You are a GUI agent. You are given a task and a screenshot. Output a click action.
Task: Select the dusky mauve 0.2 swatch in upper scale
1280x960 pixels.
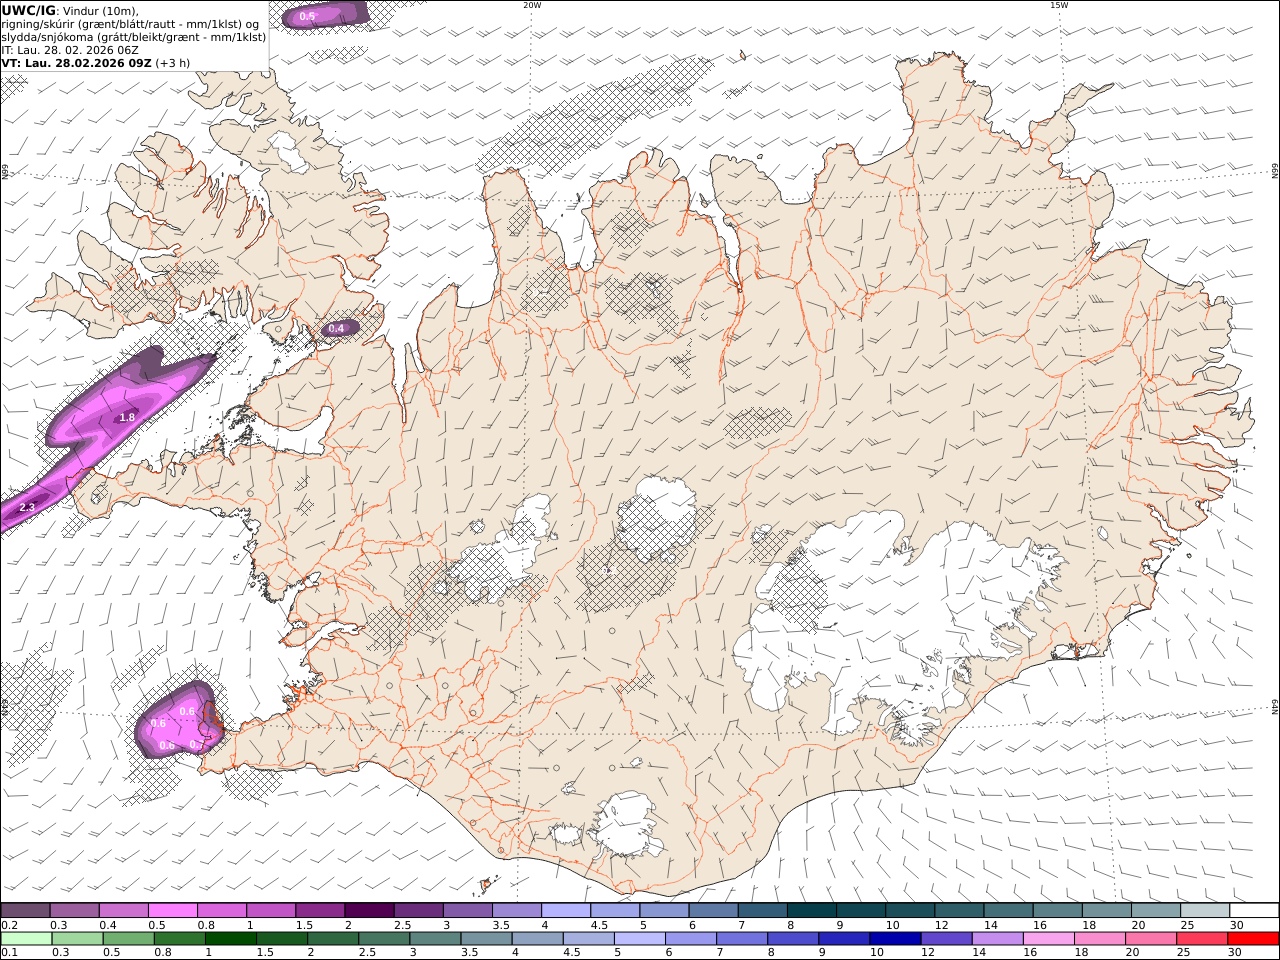[x=25, y=911]
